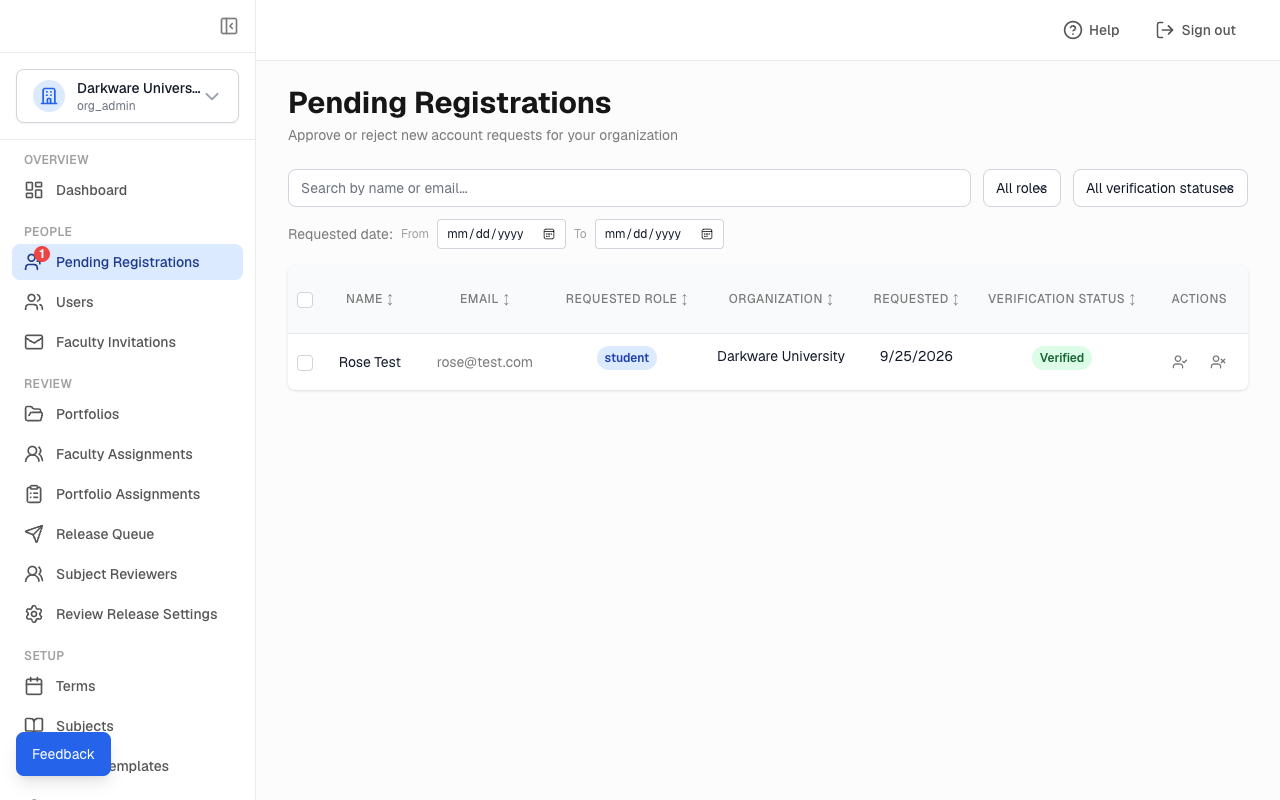Click the Faculty Assignments people icon

point(34,454)
